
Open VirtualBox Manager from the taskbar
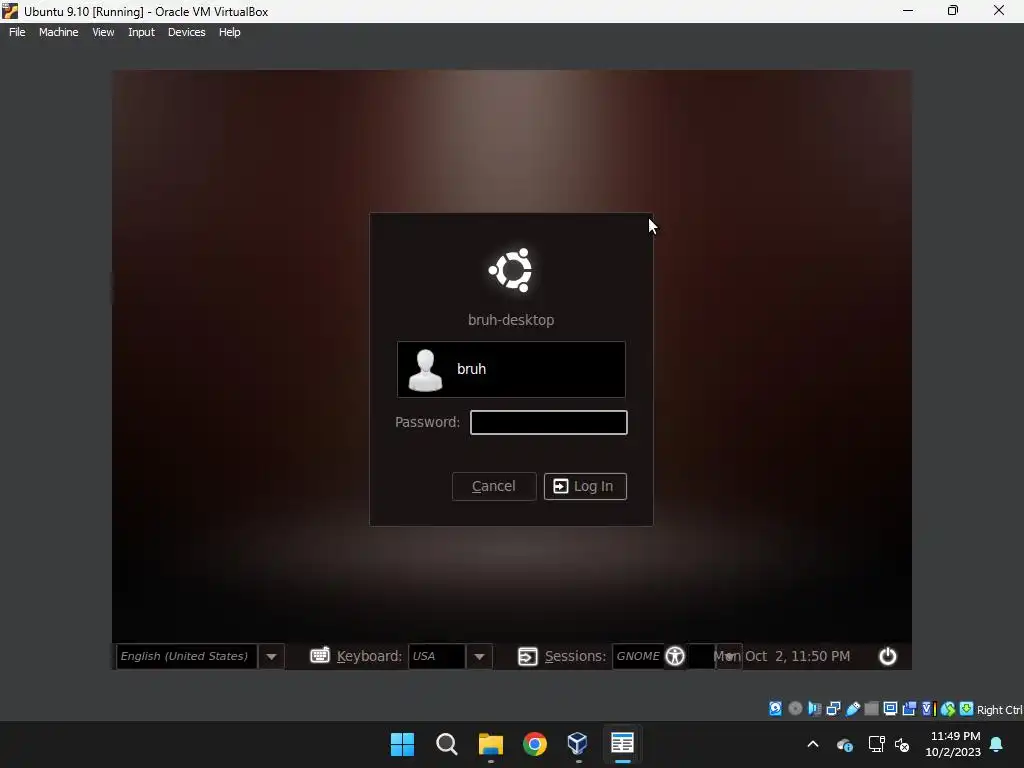coord(578,744)
